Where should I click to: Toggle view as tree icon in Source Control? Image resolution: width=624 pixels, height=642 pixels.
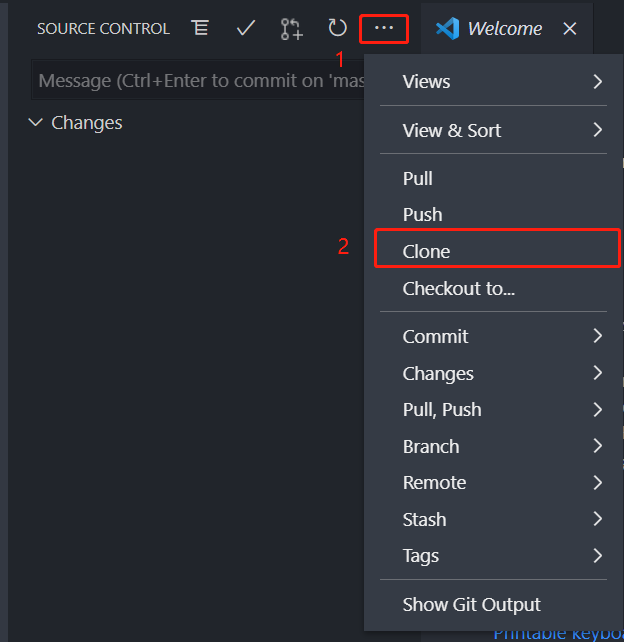pos(200,28)
